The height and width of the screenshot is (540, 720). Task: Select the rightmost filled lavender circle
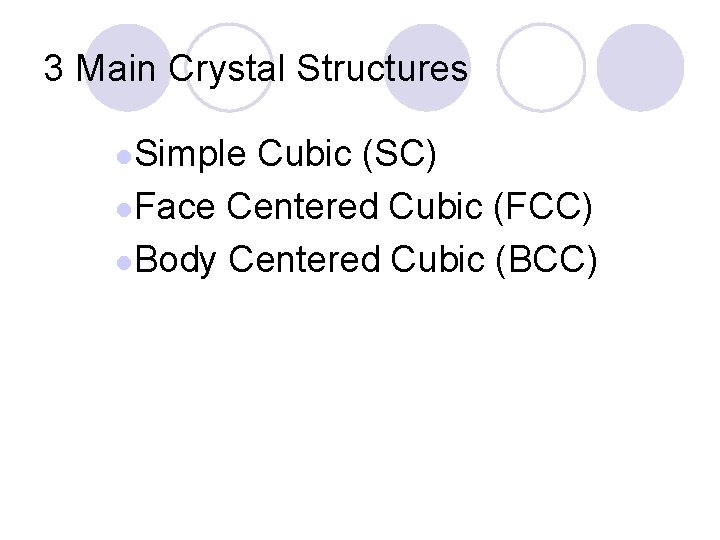tap(641, 66)
